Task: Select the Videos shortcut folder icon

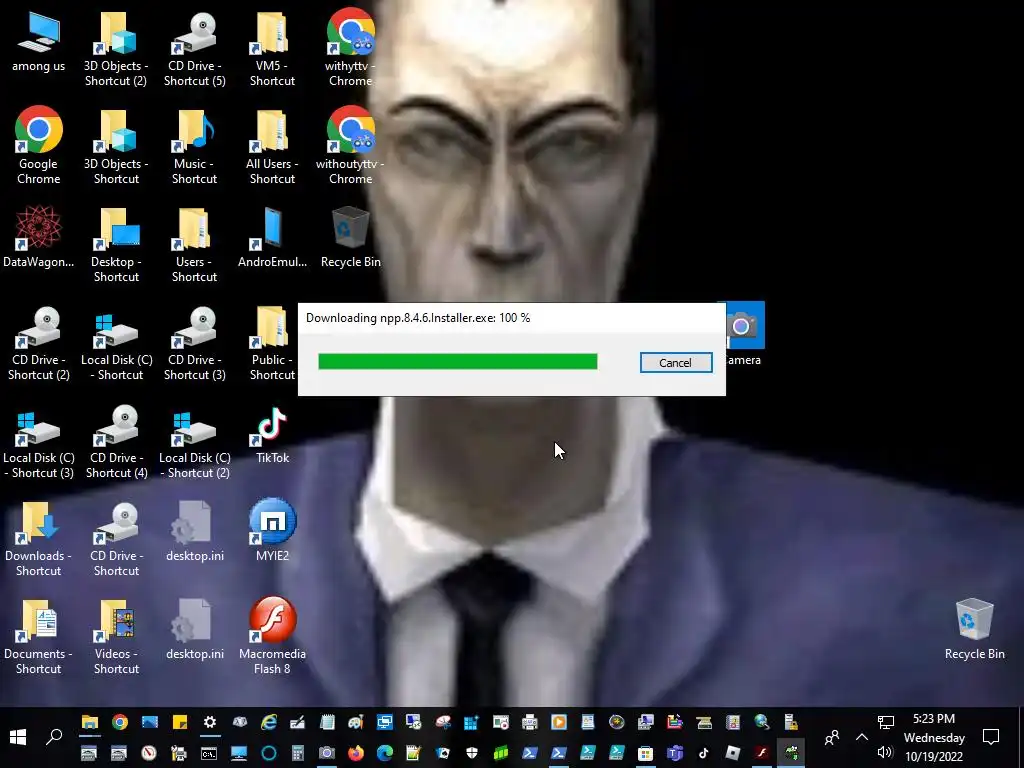Action: point(116,635)
